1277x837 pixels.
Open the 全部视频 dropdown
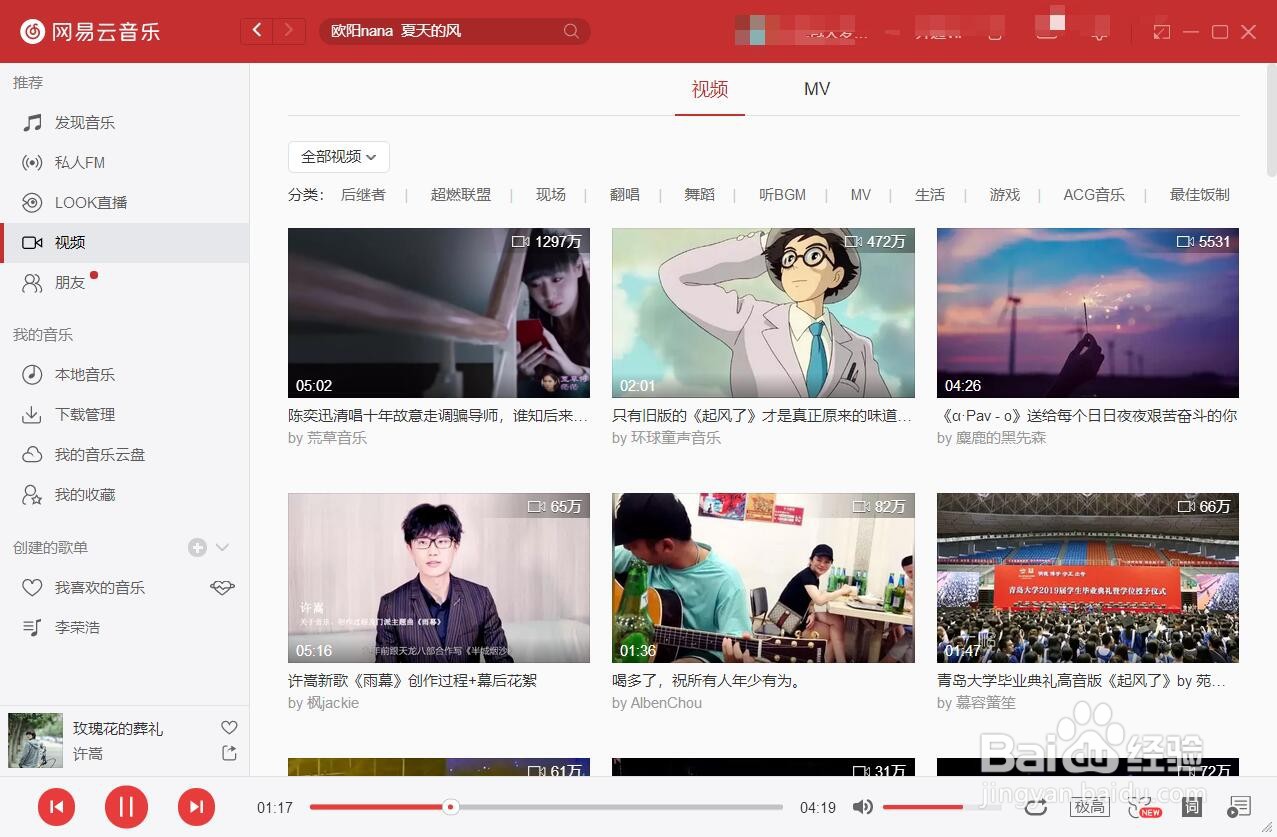pos(339,157)
